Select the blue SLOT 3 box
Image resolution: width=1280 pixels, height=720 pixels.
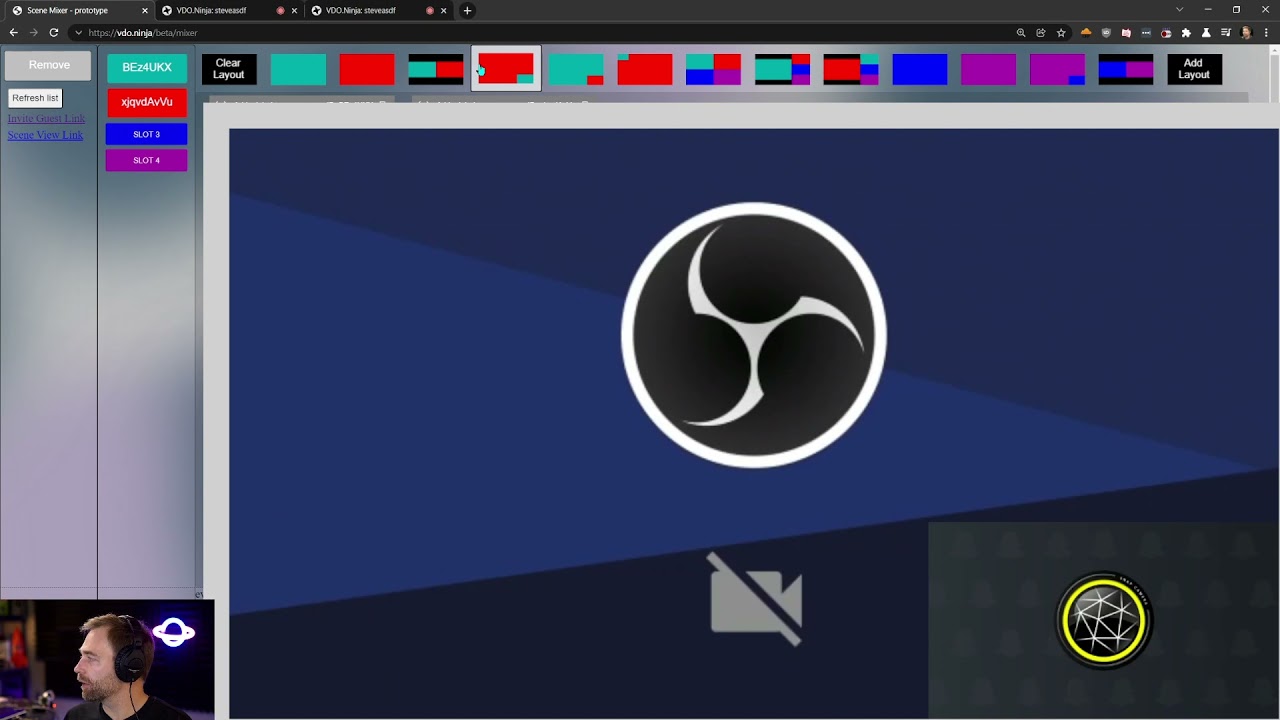pos(147,134)
